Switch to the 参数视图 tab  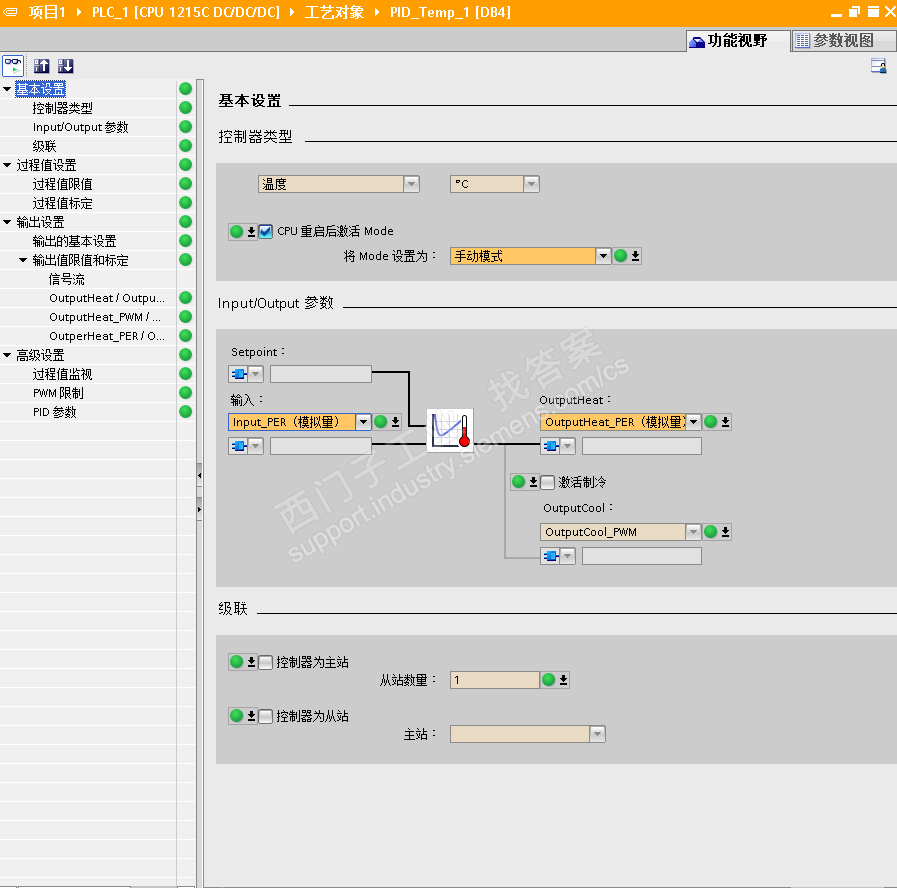(843, 41)
